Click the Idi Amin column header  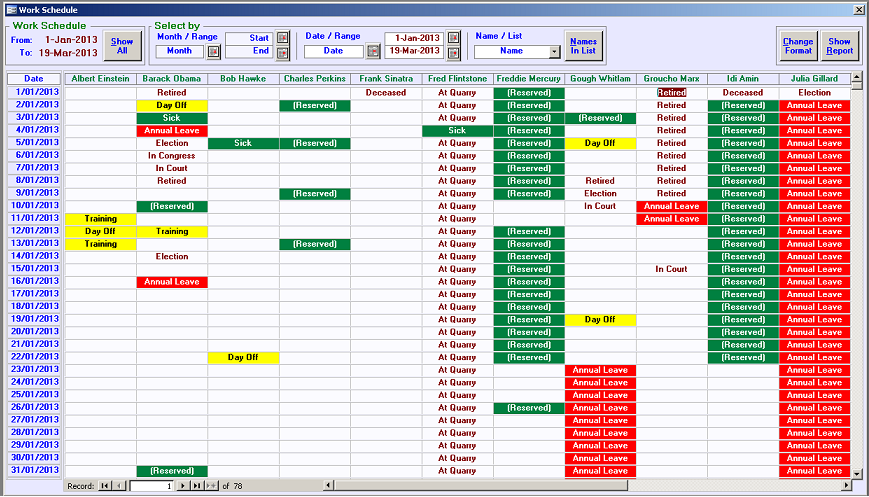[743, 79]
